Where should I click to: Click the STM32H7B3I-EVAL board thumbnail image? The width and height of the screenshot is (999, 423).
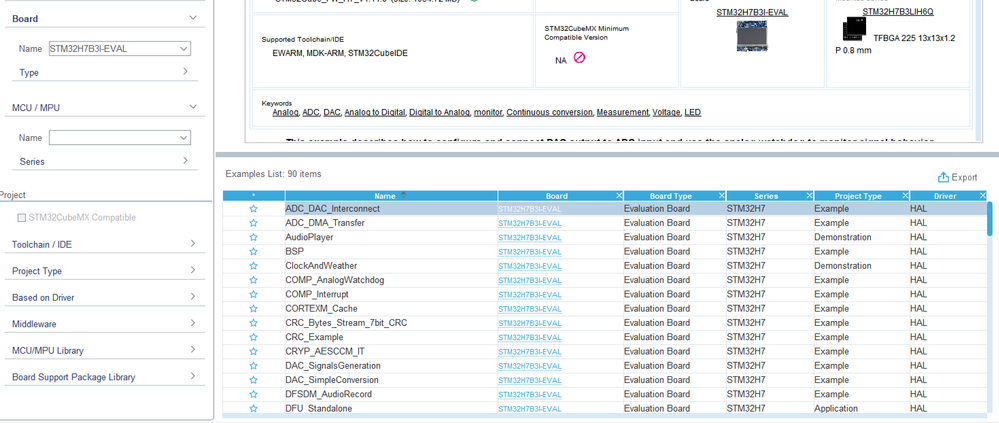coord(752,36)
